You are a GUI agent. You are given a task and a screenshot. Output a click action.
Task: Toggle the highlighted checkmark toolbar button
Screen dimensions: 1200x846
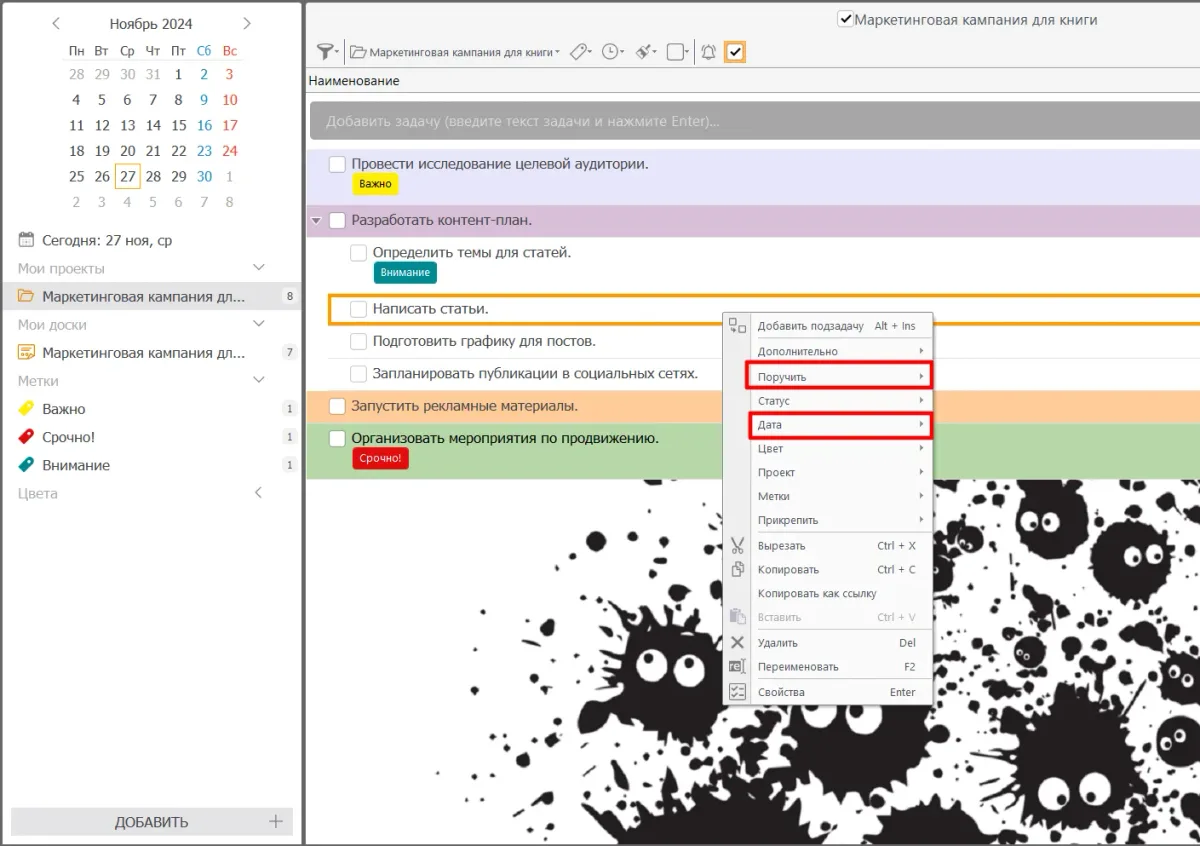point(735,52)
